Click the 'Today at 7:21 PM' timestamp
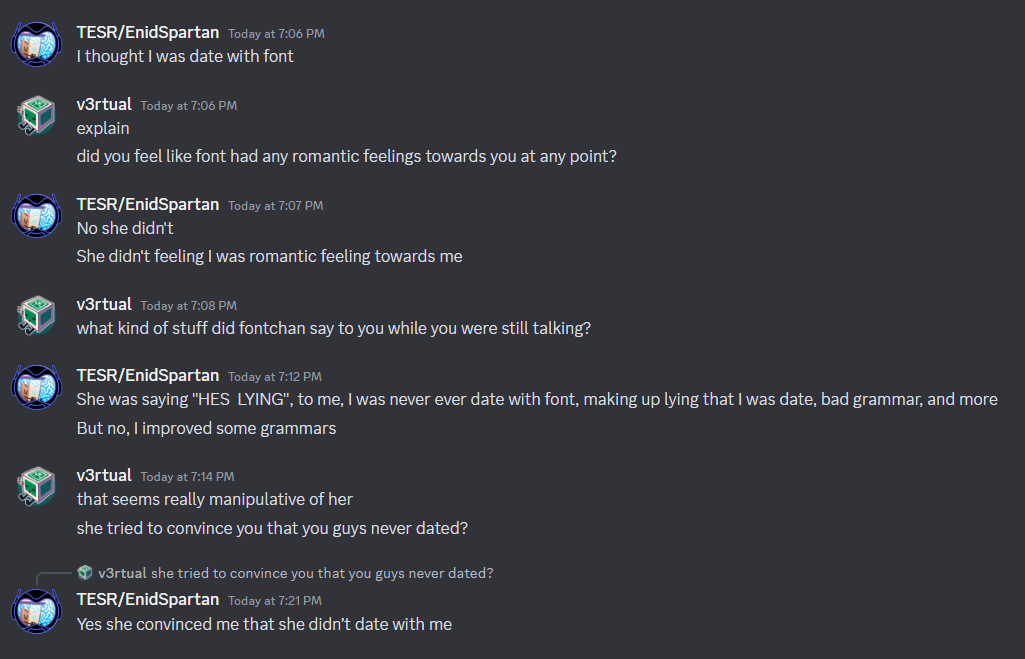1025x659 pixels. (275, 601)
